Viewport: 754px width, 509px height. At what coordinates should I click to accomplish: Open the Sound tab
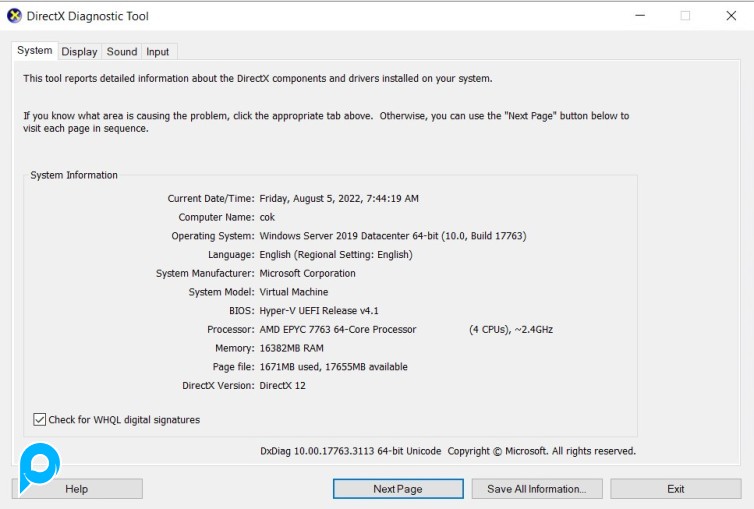[122, 52]
